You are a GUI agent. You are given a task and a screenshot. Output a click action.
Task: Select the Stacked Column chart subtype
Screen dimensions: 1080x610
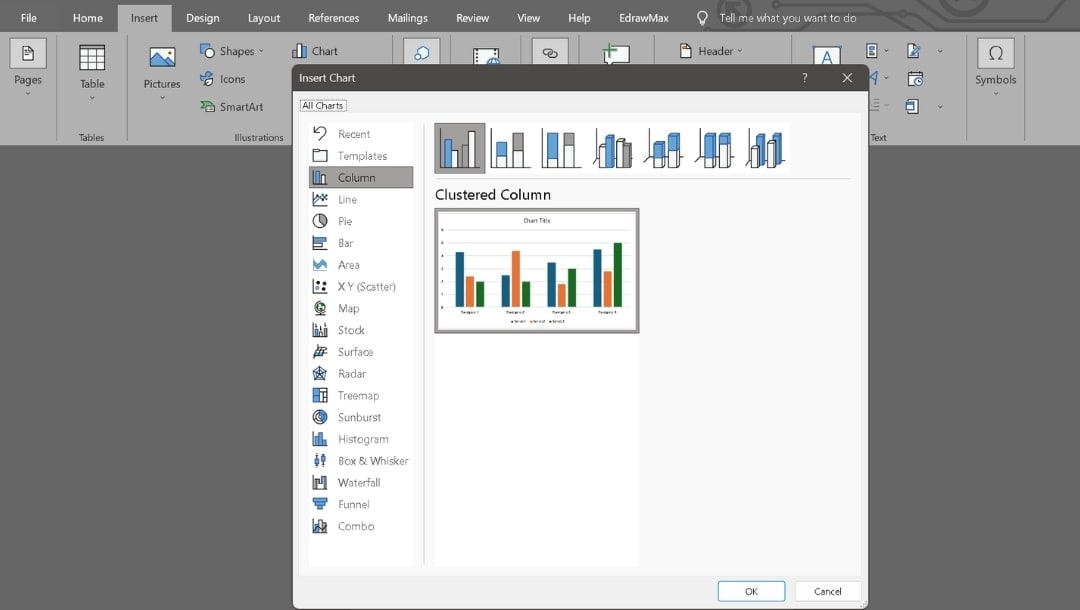510,147
